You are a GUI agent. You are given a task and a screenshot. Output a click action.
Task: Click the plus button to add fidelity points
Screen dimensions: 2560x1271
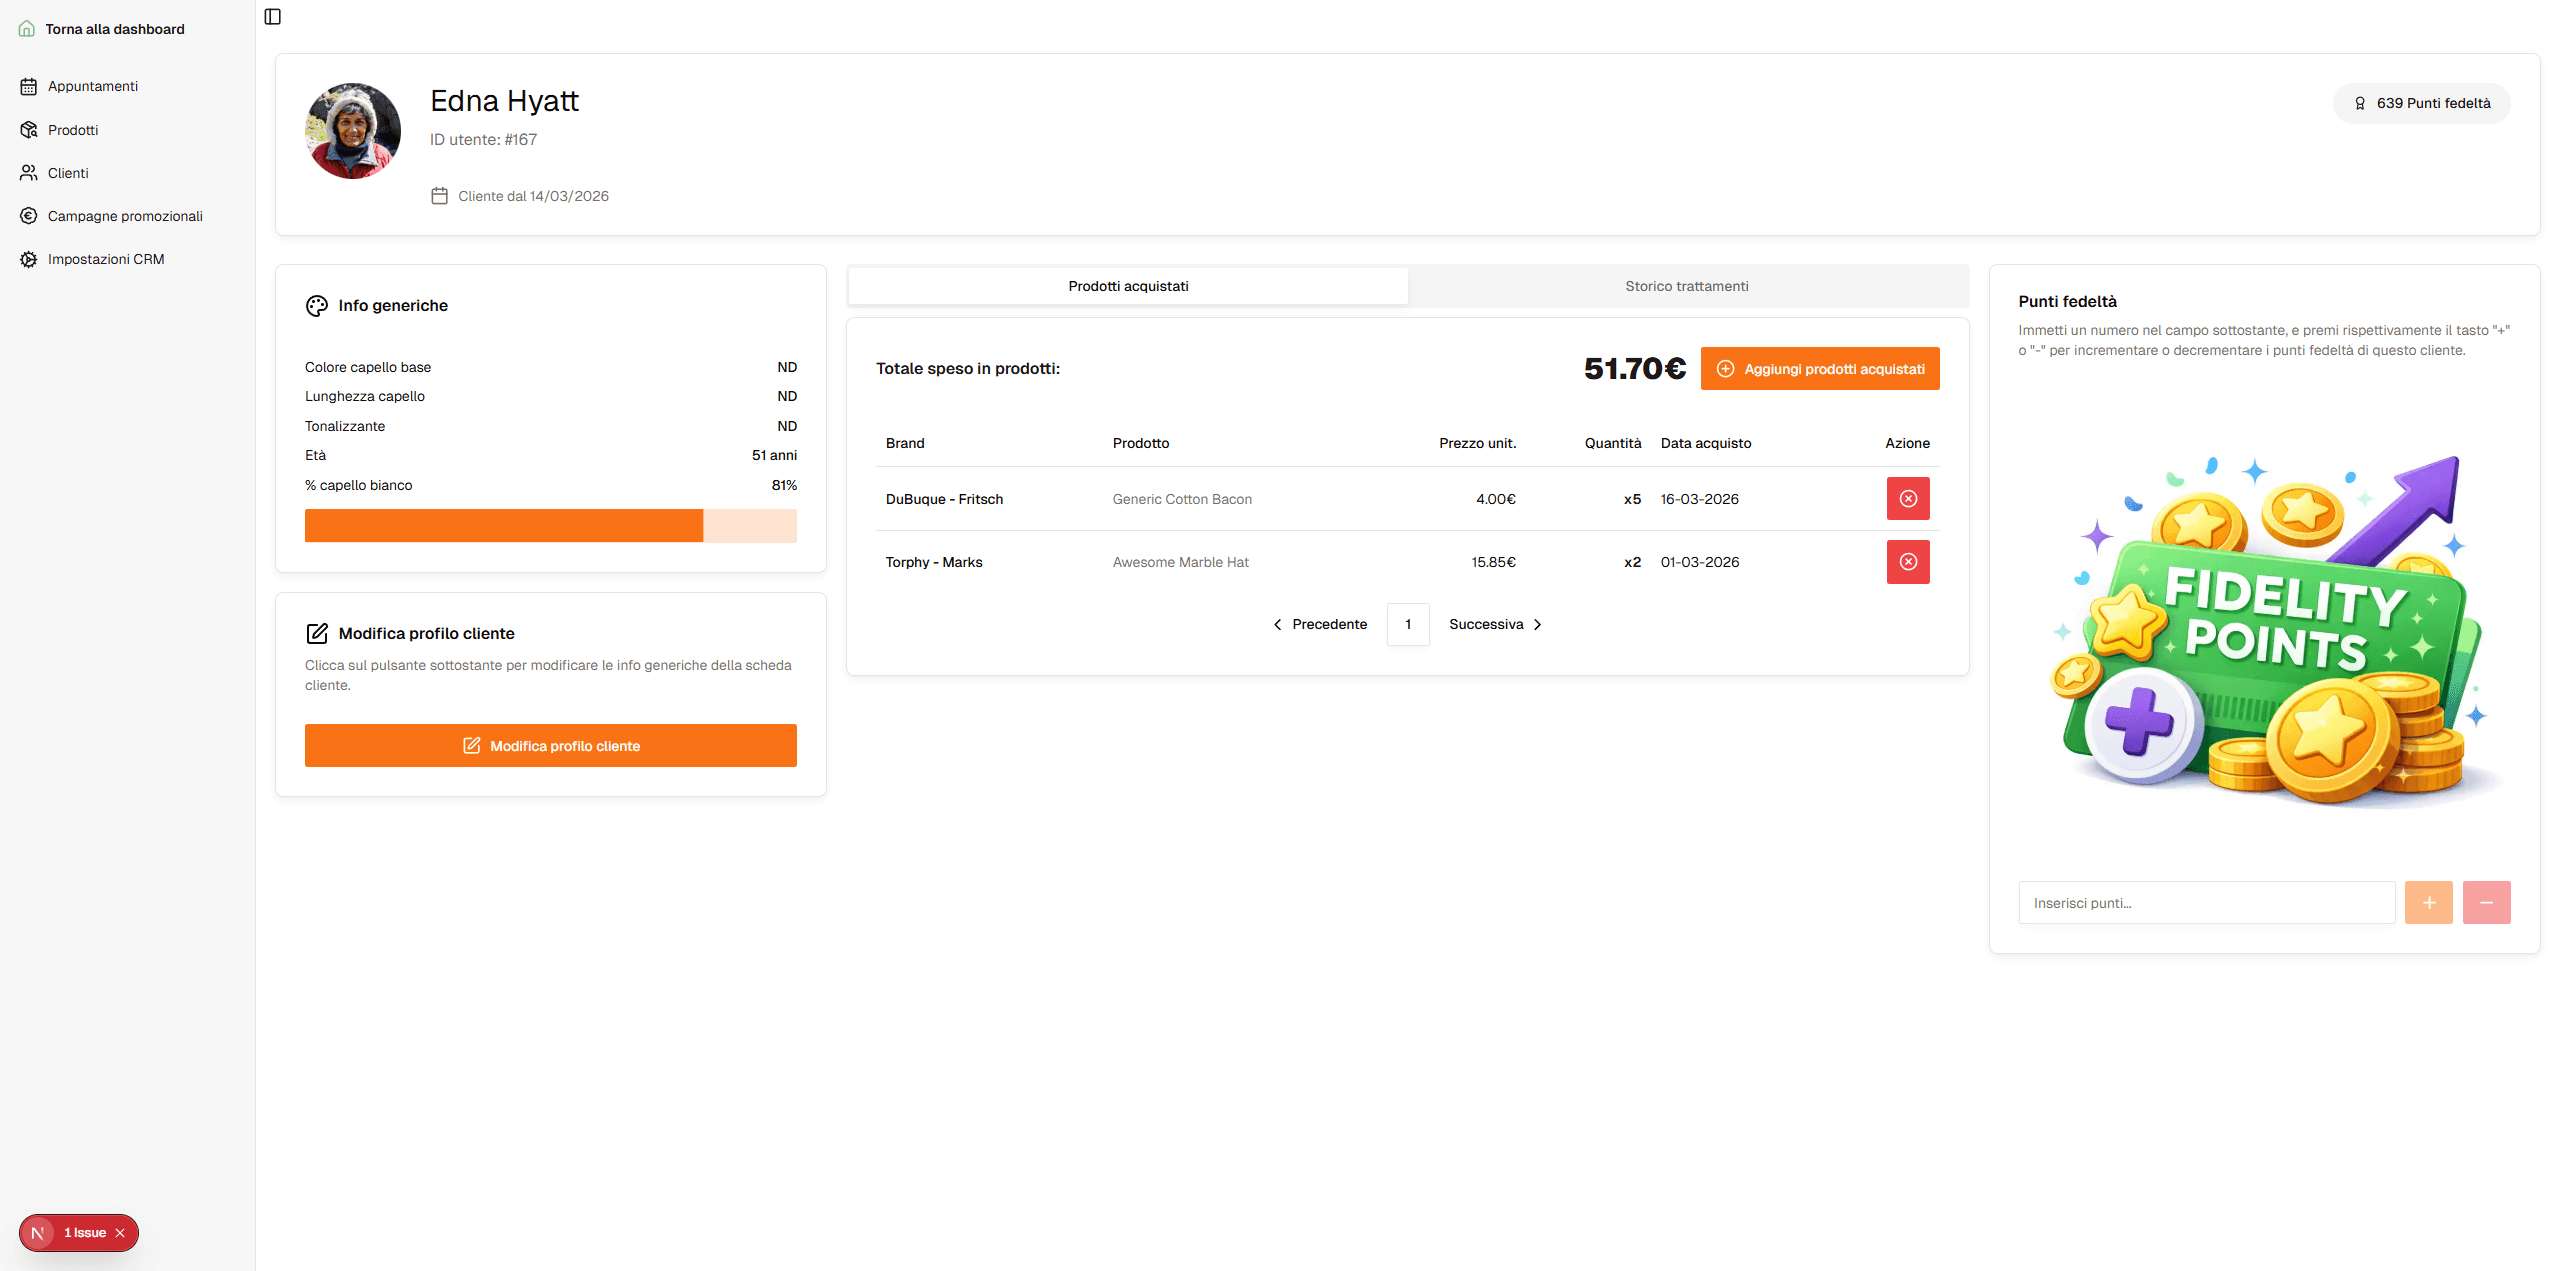(x=2429, y=901)
